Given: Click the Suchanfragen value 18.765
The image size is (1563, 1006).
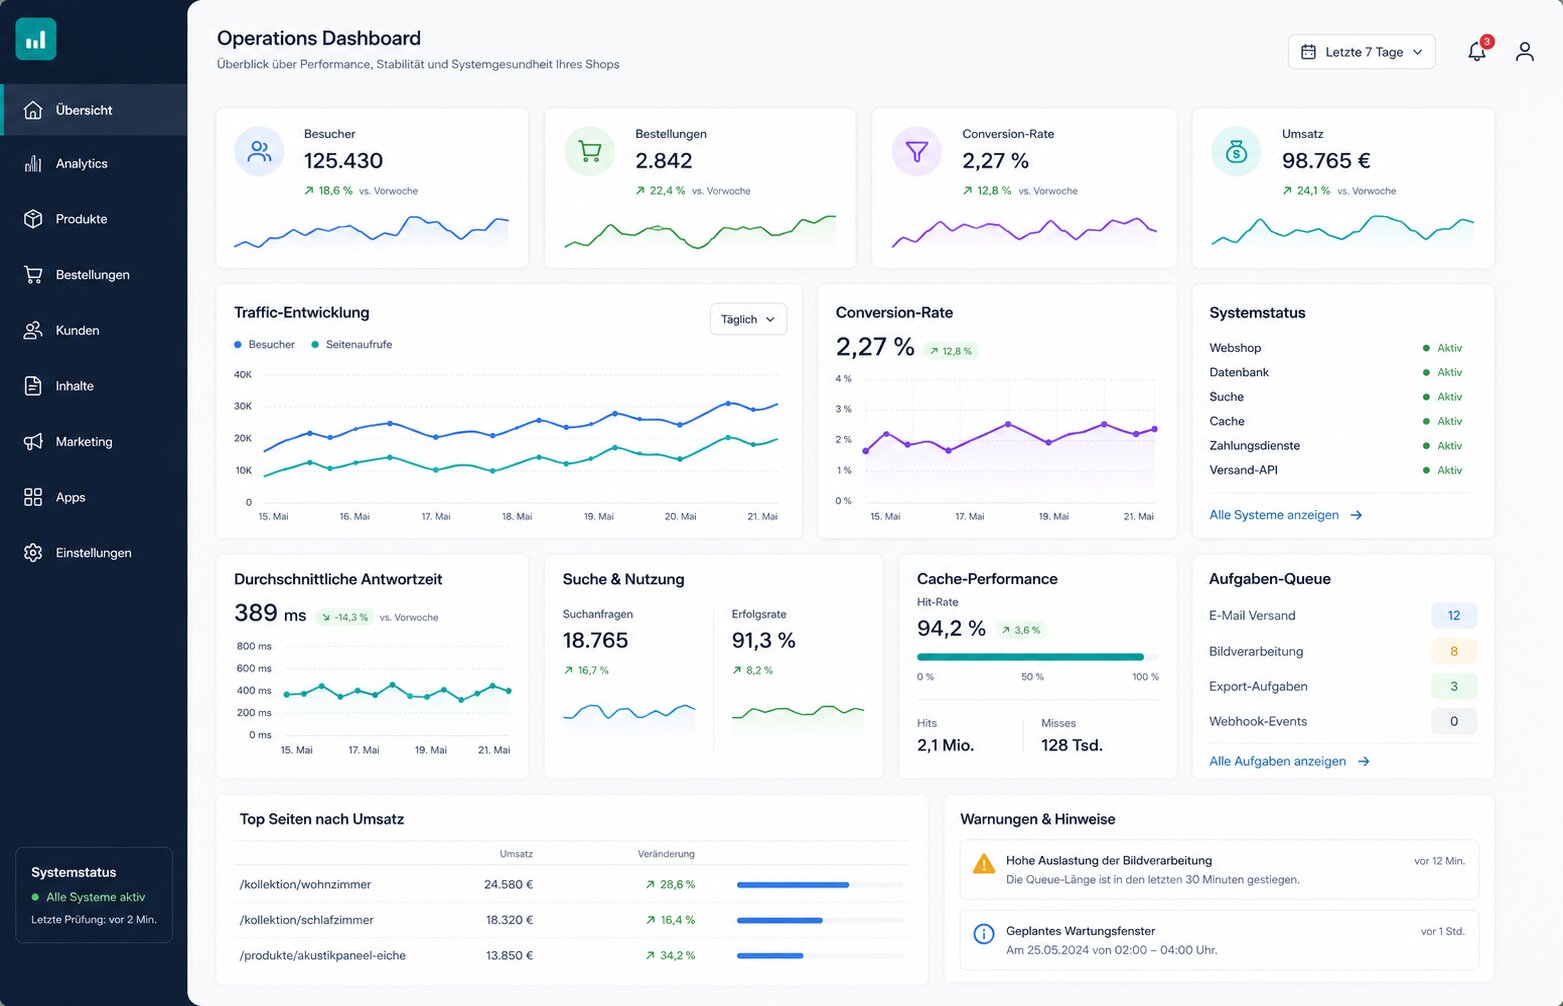Looking at the screenshot, I should point(595,640).
